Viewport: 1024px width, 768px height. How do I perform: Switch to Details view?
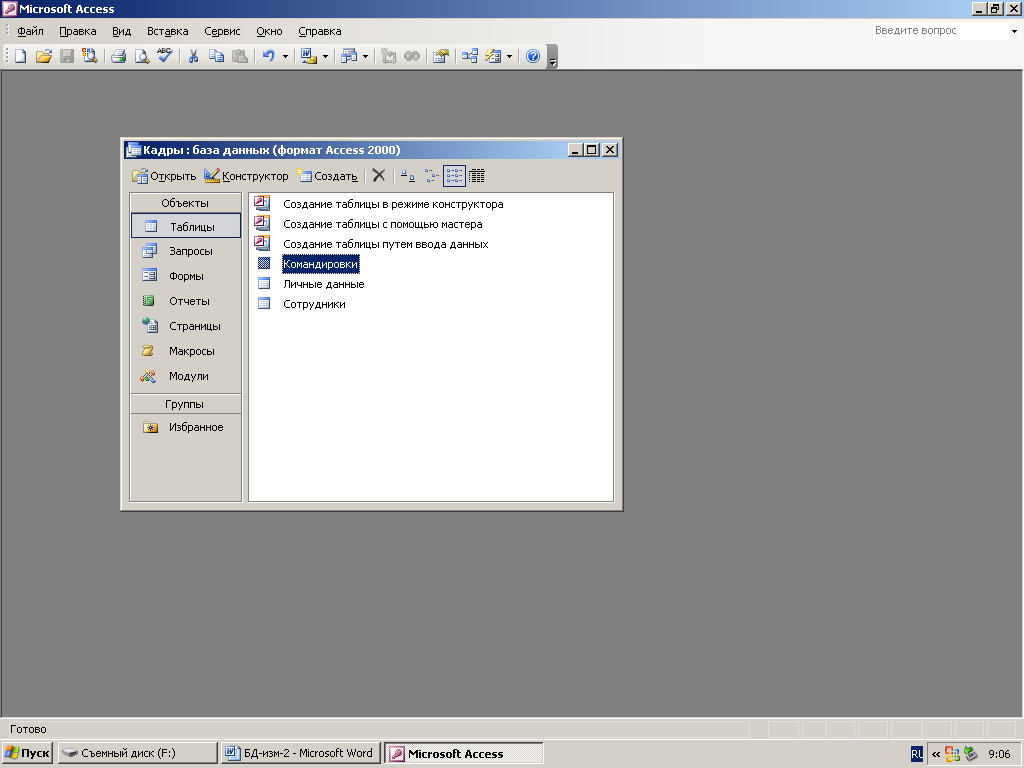pos(477,176)
